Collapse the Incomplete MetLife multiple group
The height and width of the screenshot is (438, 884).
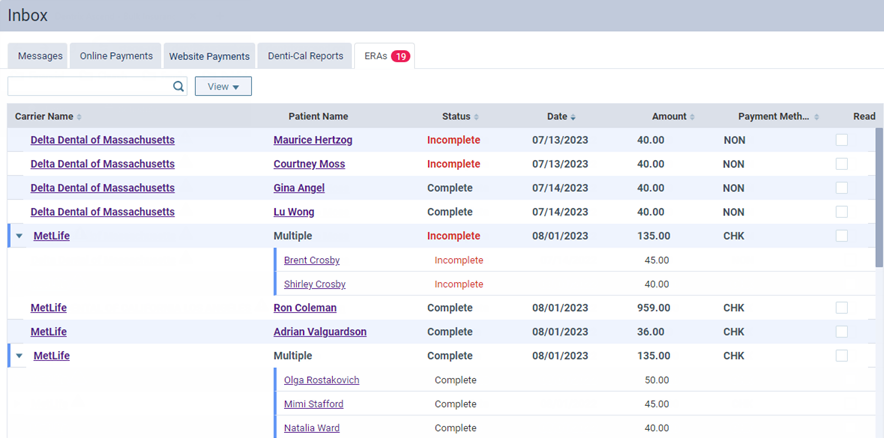(19, 237)
